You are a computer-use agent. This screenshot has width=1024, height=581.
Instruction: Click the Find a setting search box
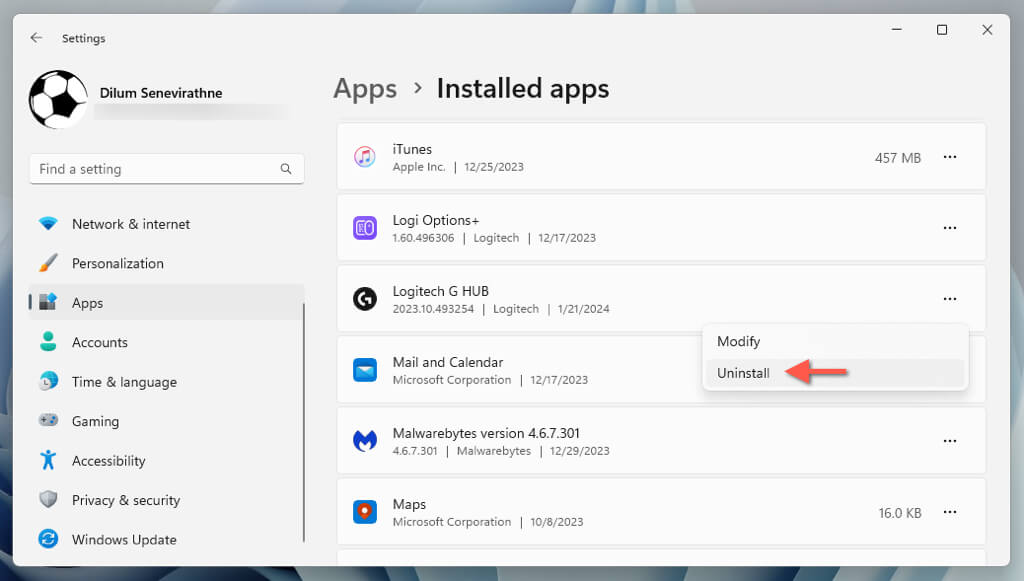155,169
